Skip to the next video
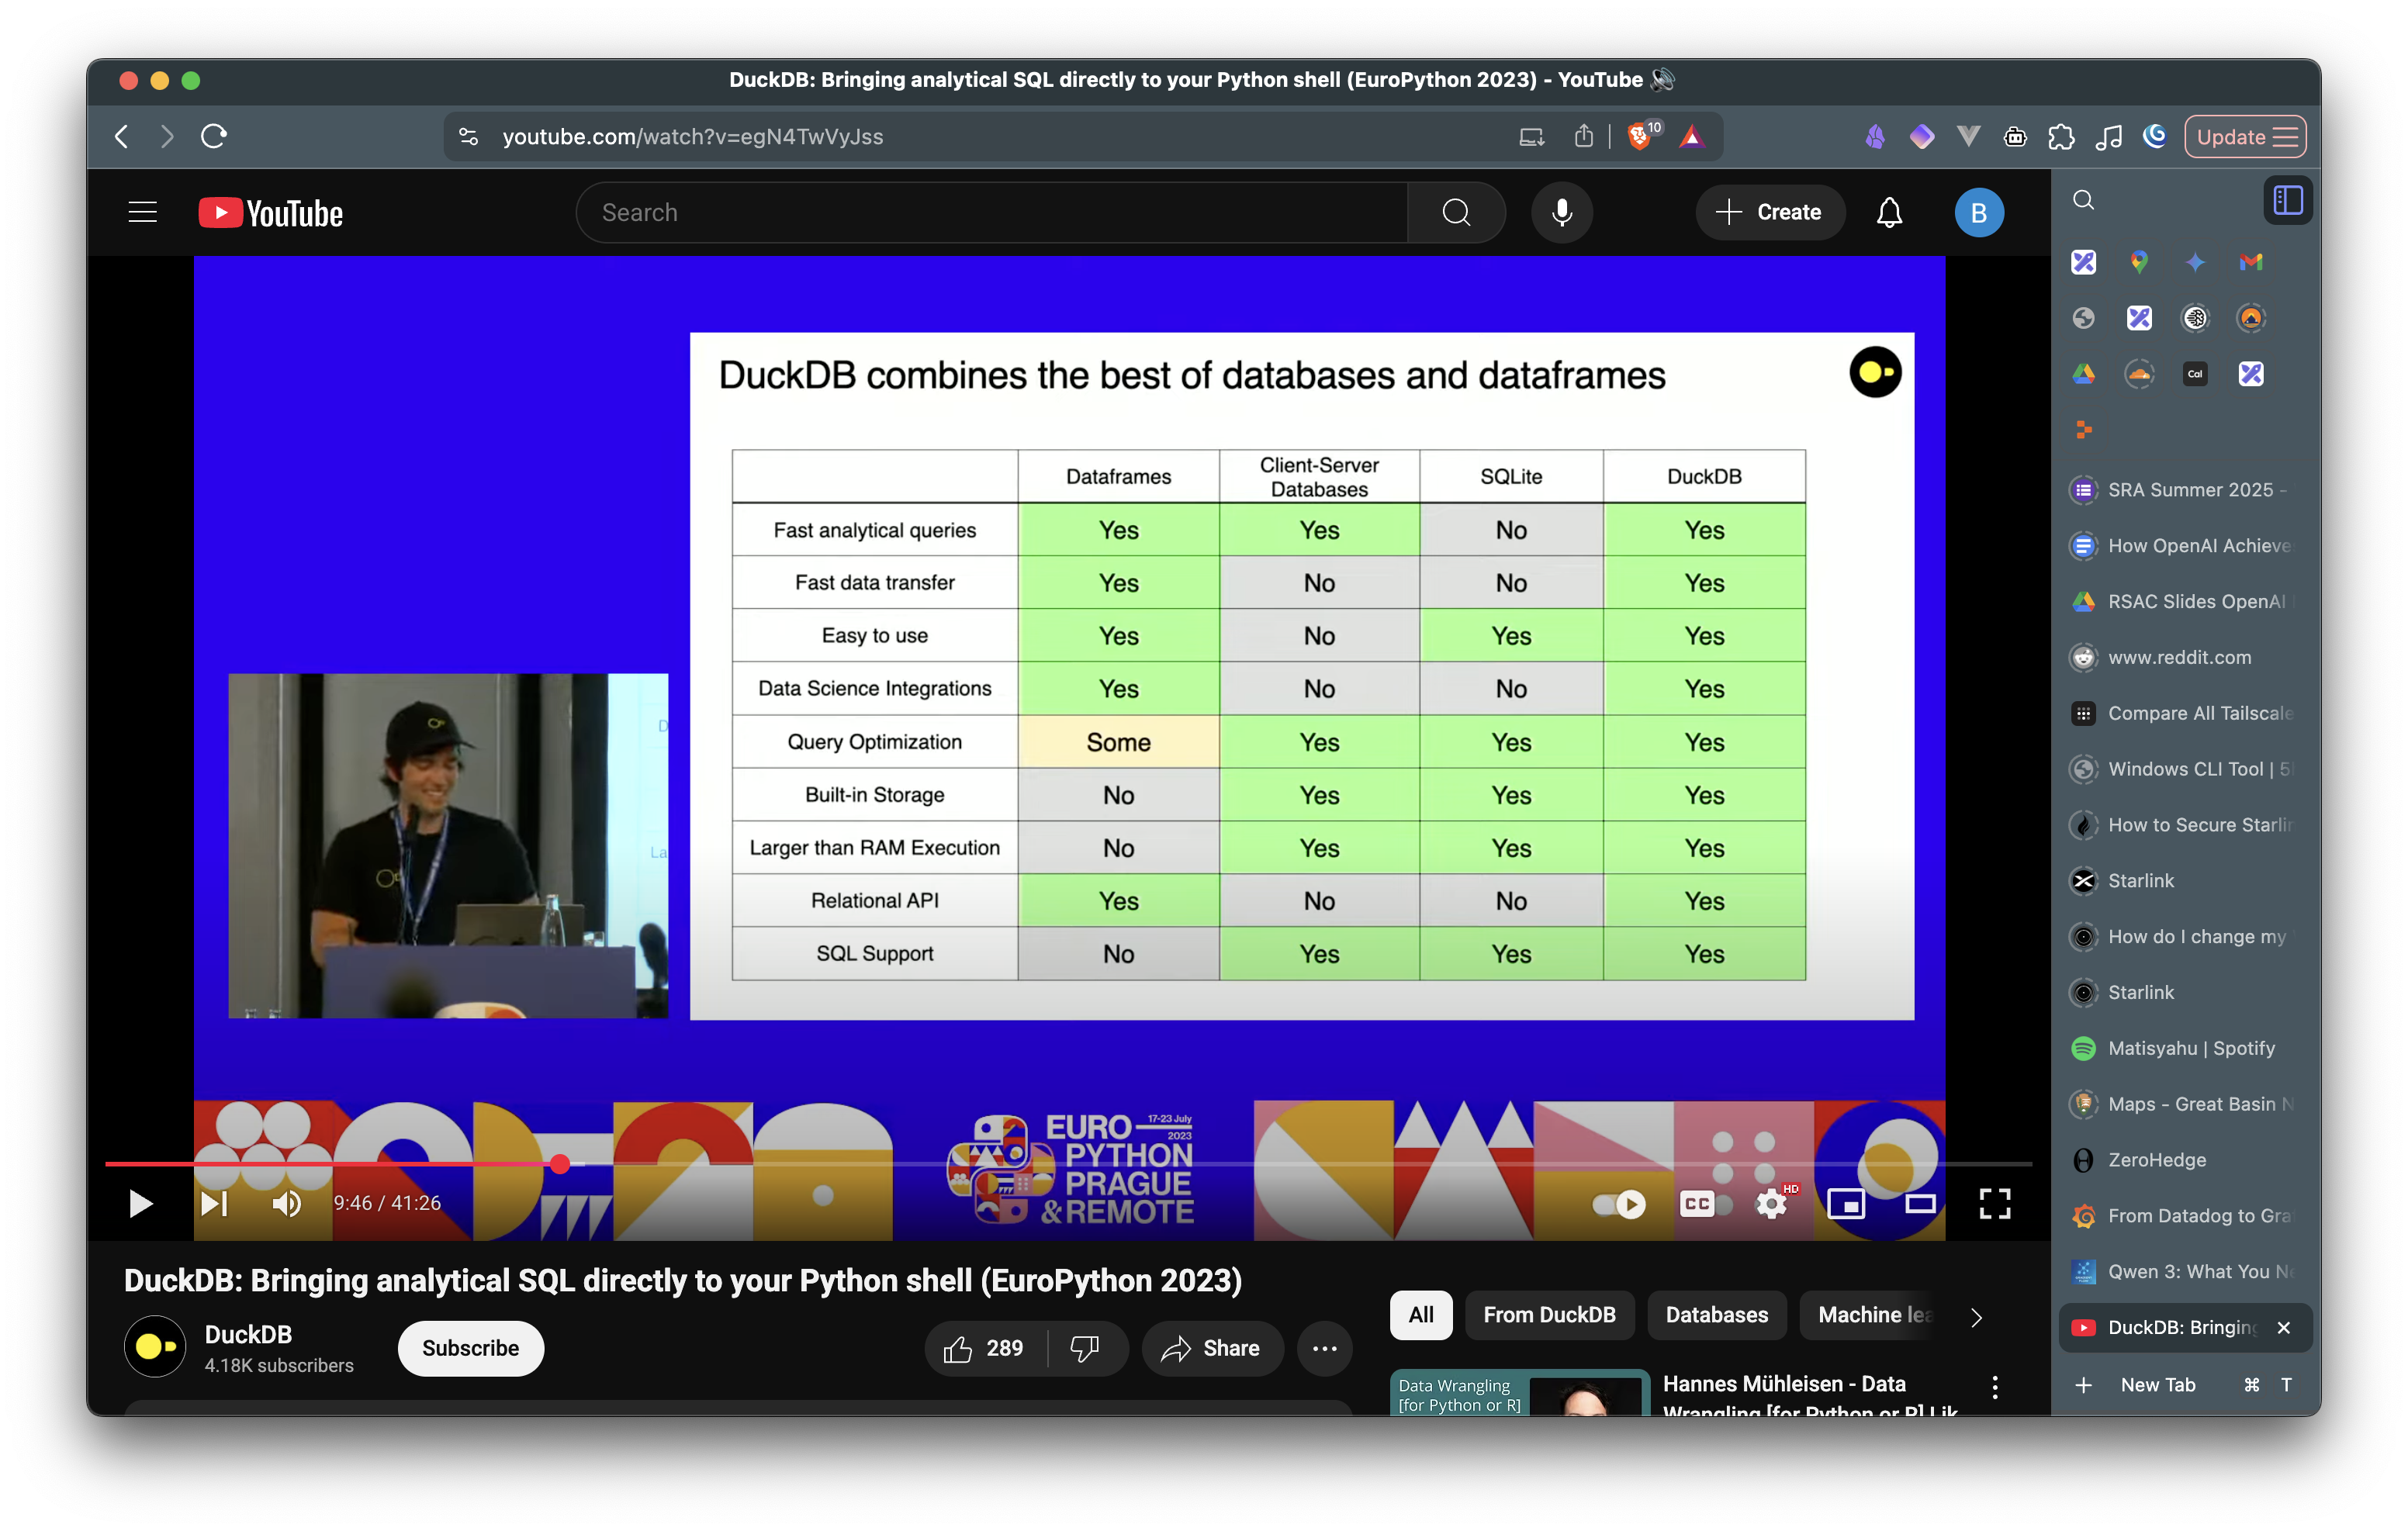This screenshot has width=2408, height=1531. click(x=214, y=1203)
